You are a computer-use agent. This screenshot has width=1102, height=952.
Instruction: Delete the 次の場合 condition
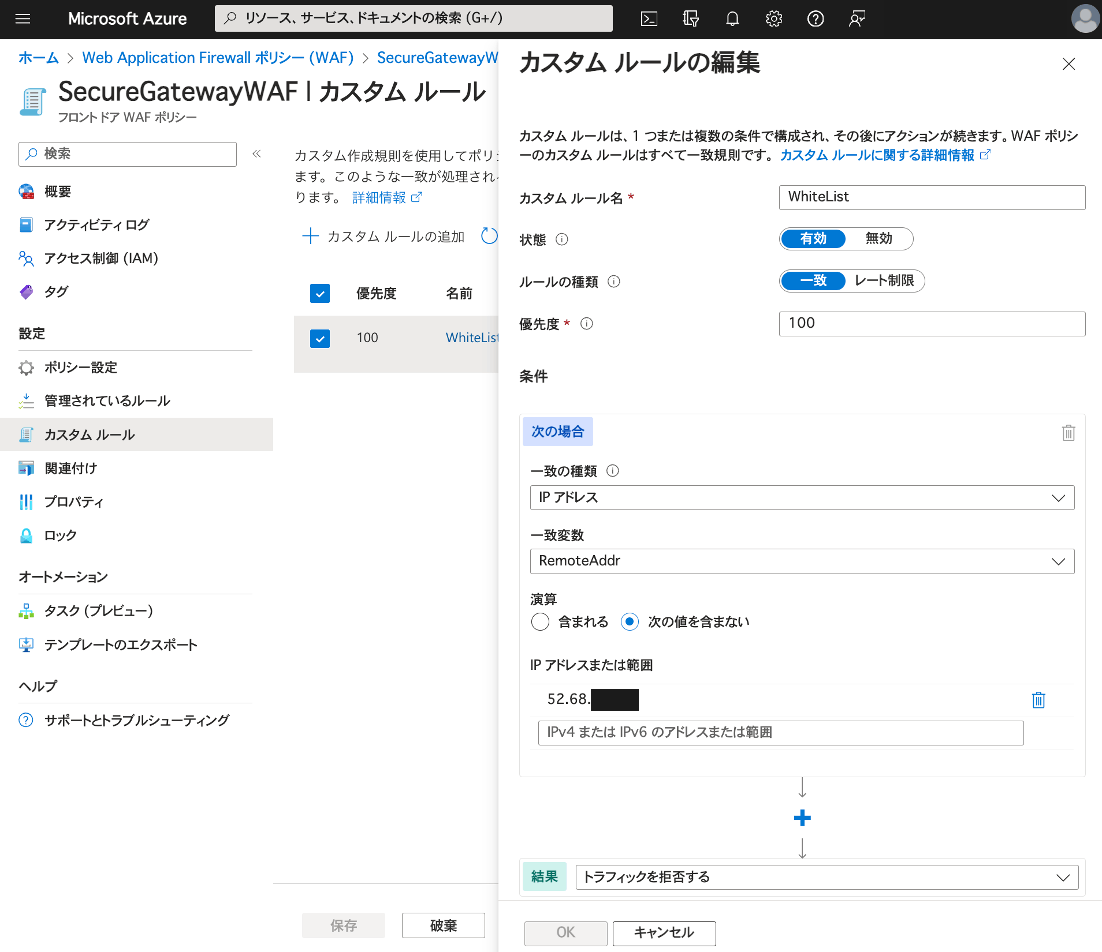coord(1068,433)
